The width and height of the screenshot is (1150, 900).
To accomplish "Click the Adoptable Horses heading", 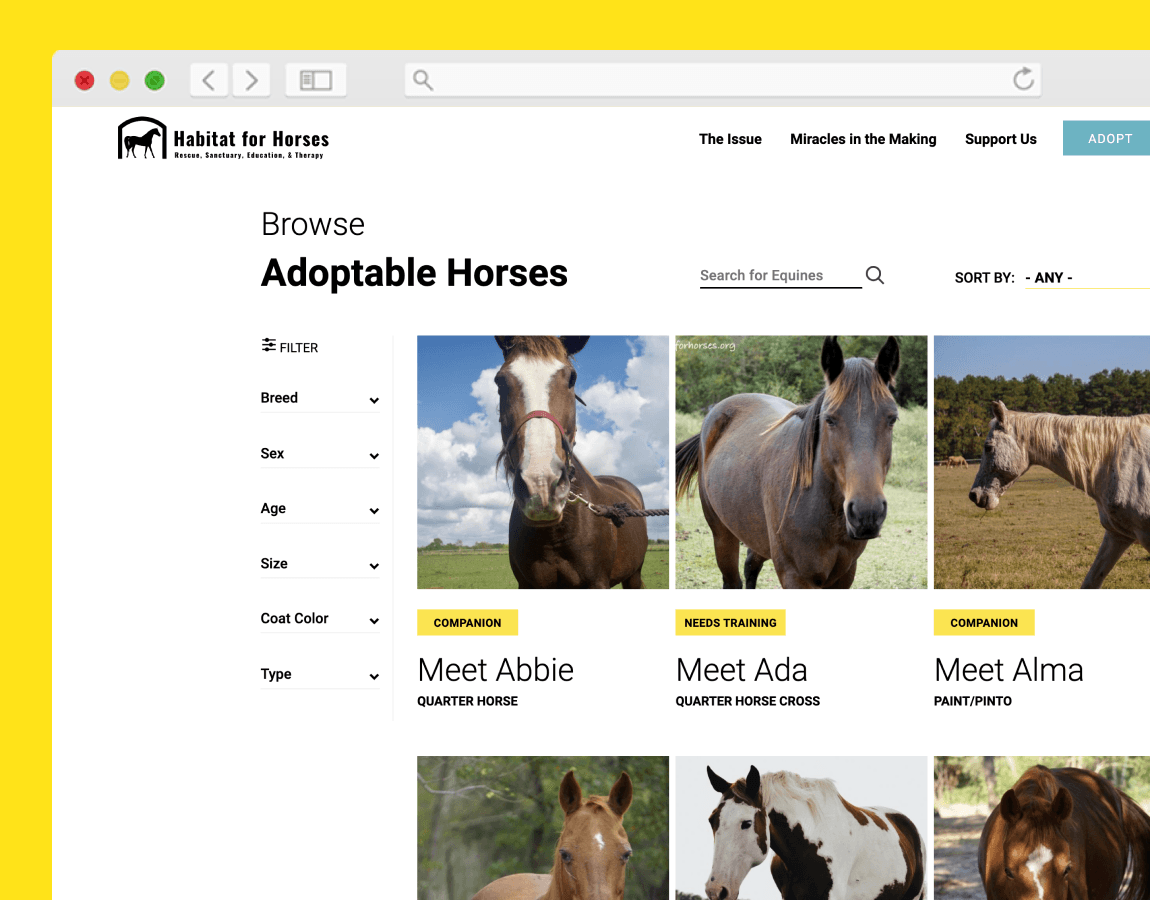I will tap(414, 274).
